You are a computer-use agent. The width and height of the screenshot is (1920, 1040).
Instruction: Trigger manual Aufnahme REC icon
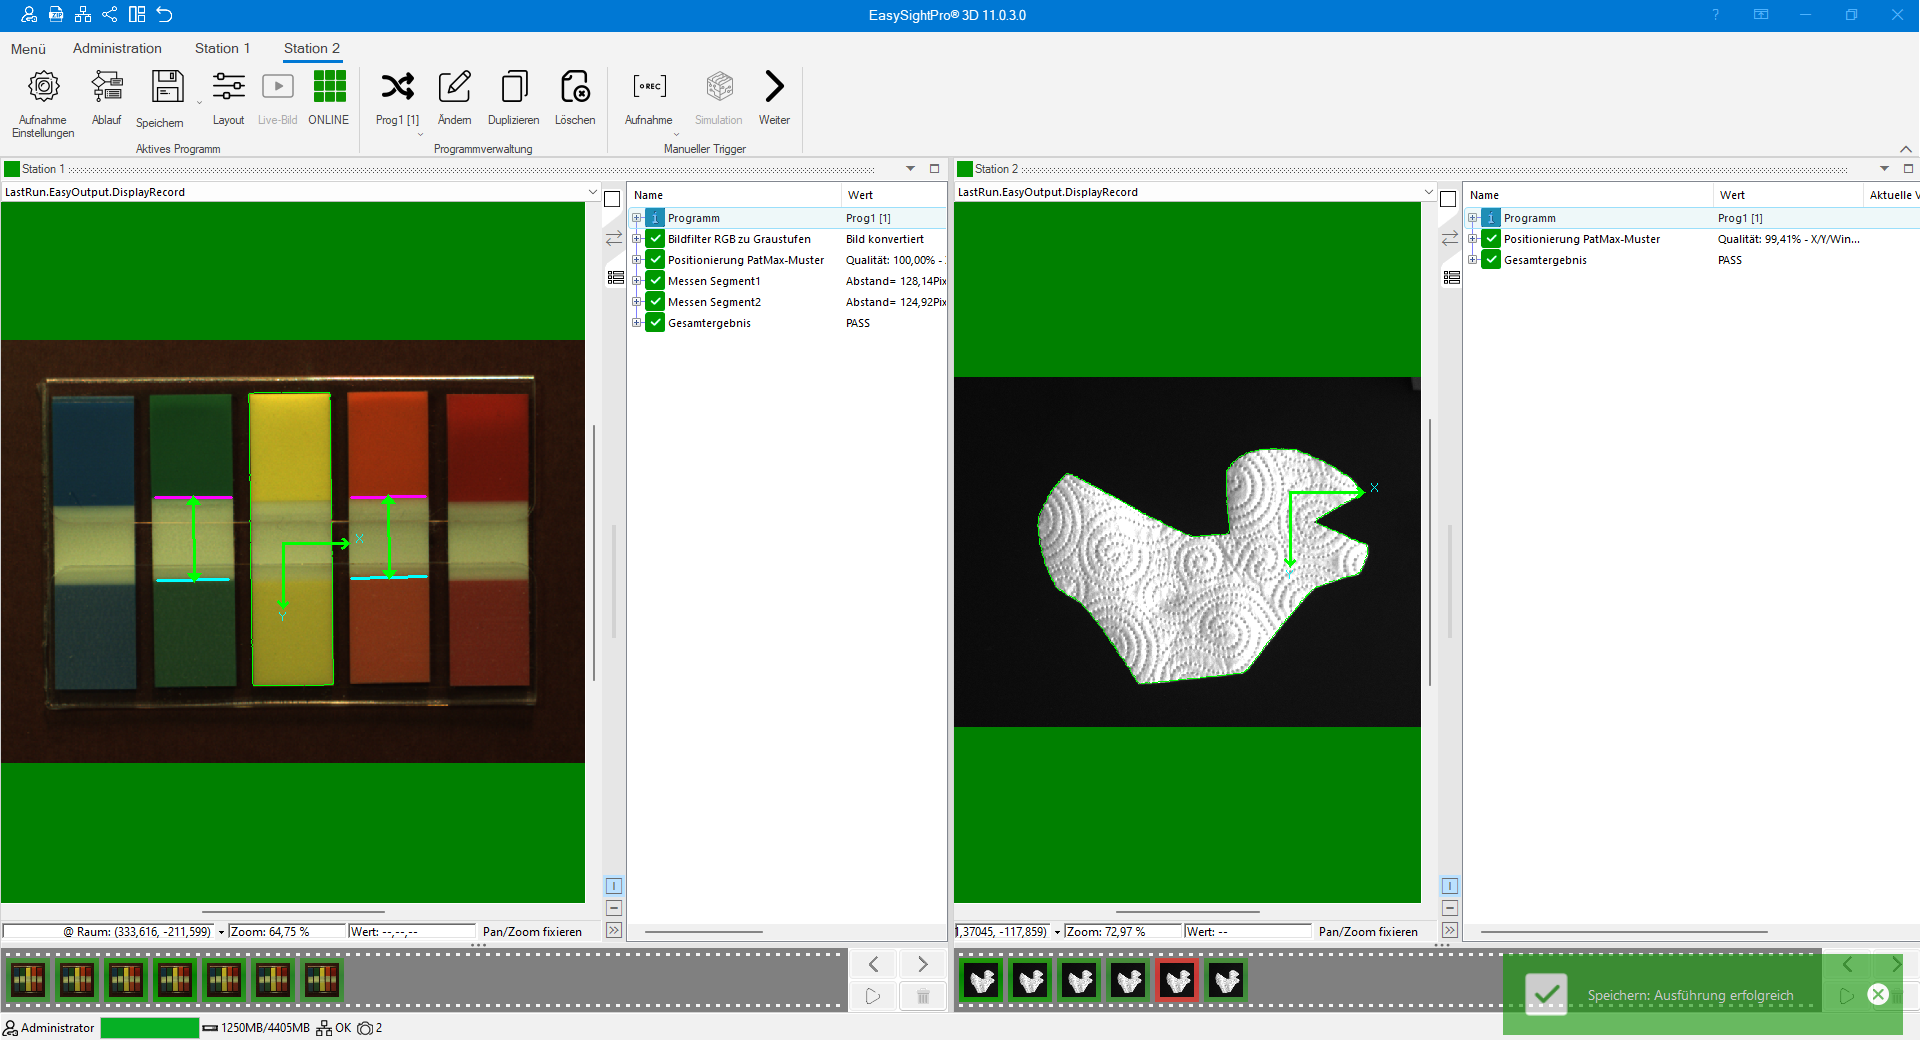(649, 88)
